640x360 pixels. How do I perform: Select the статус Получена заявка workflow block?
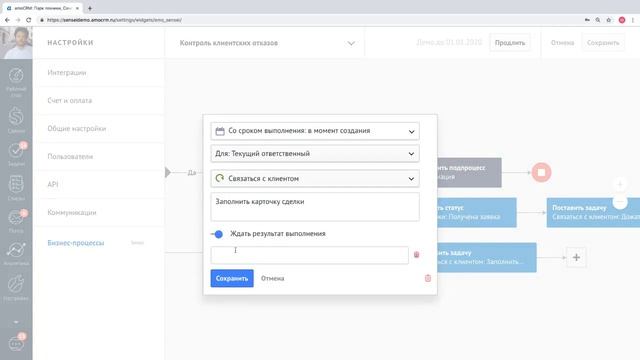(477, 213)
